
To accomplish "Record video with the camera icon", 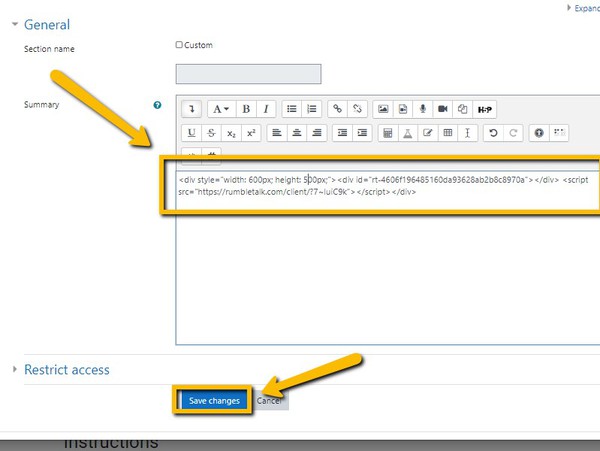I will pos(442,108).
